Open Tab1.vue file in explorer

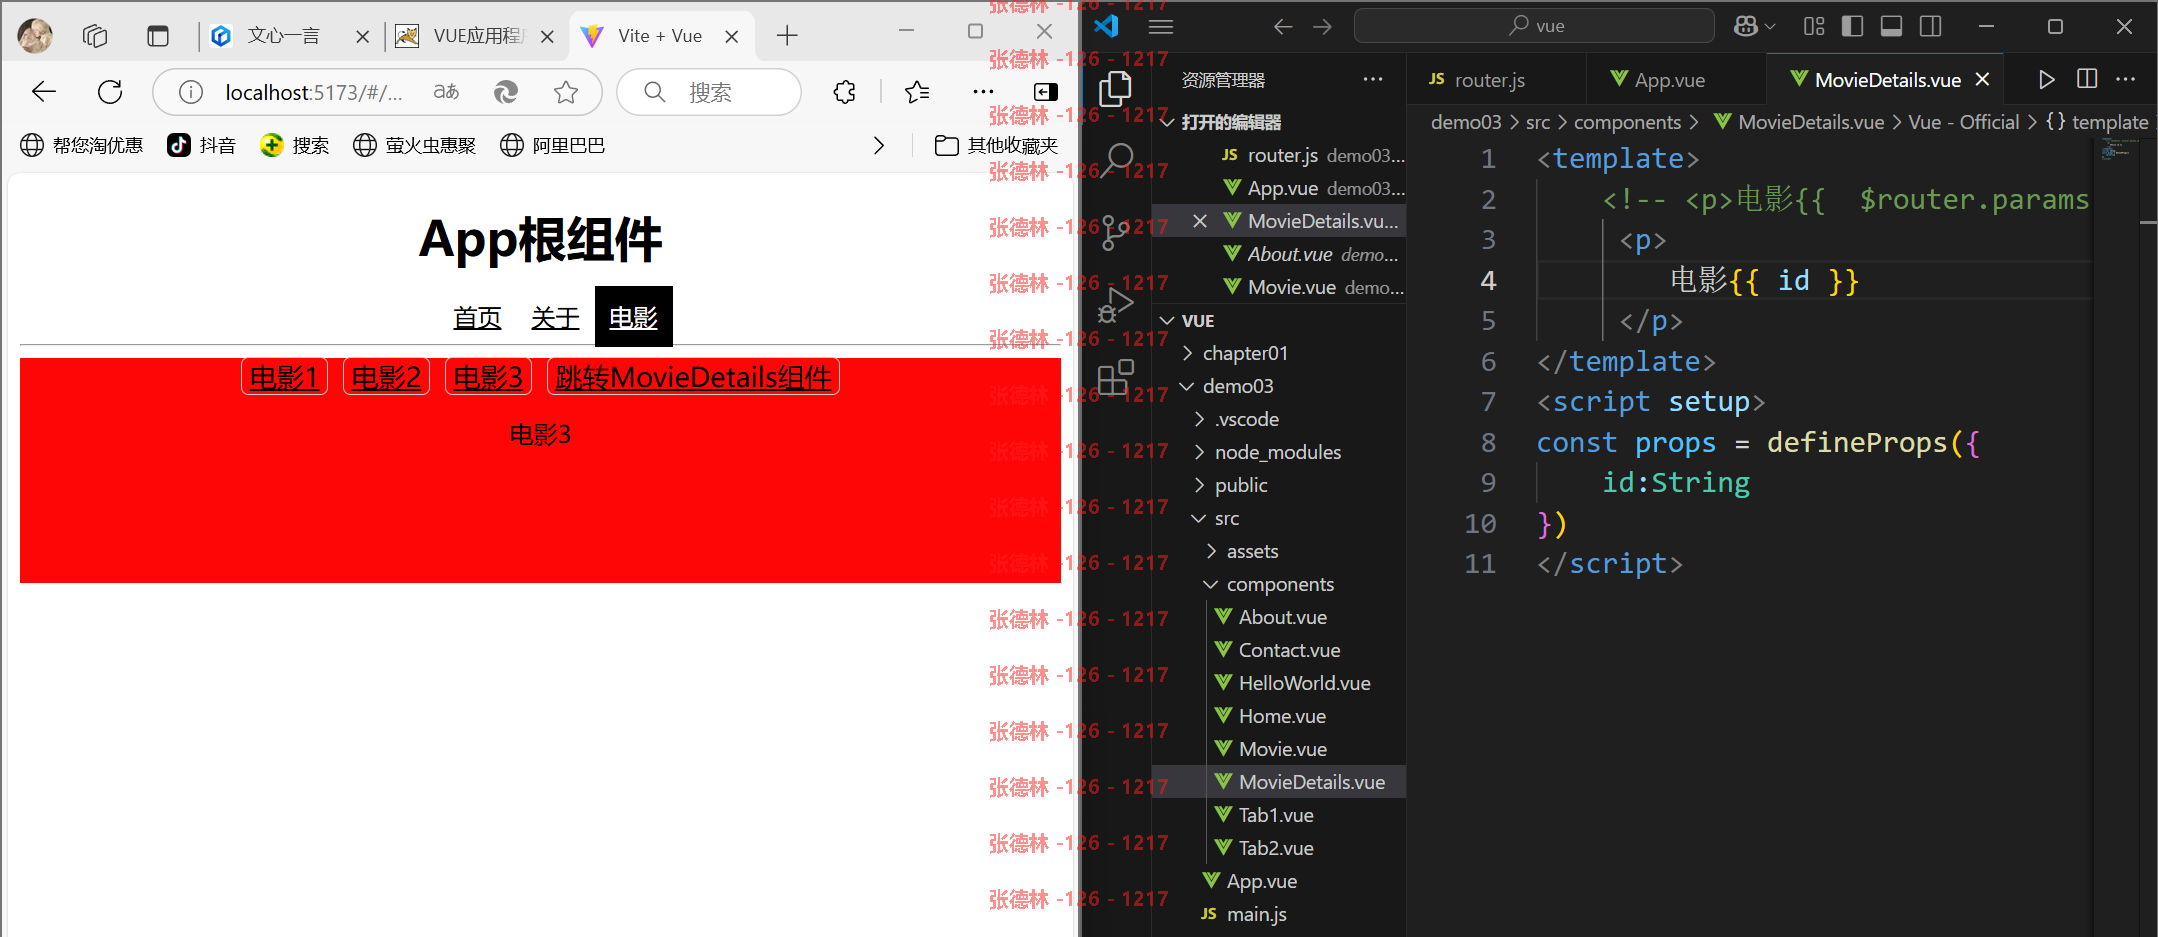click(x=1276, y=815)
